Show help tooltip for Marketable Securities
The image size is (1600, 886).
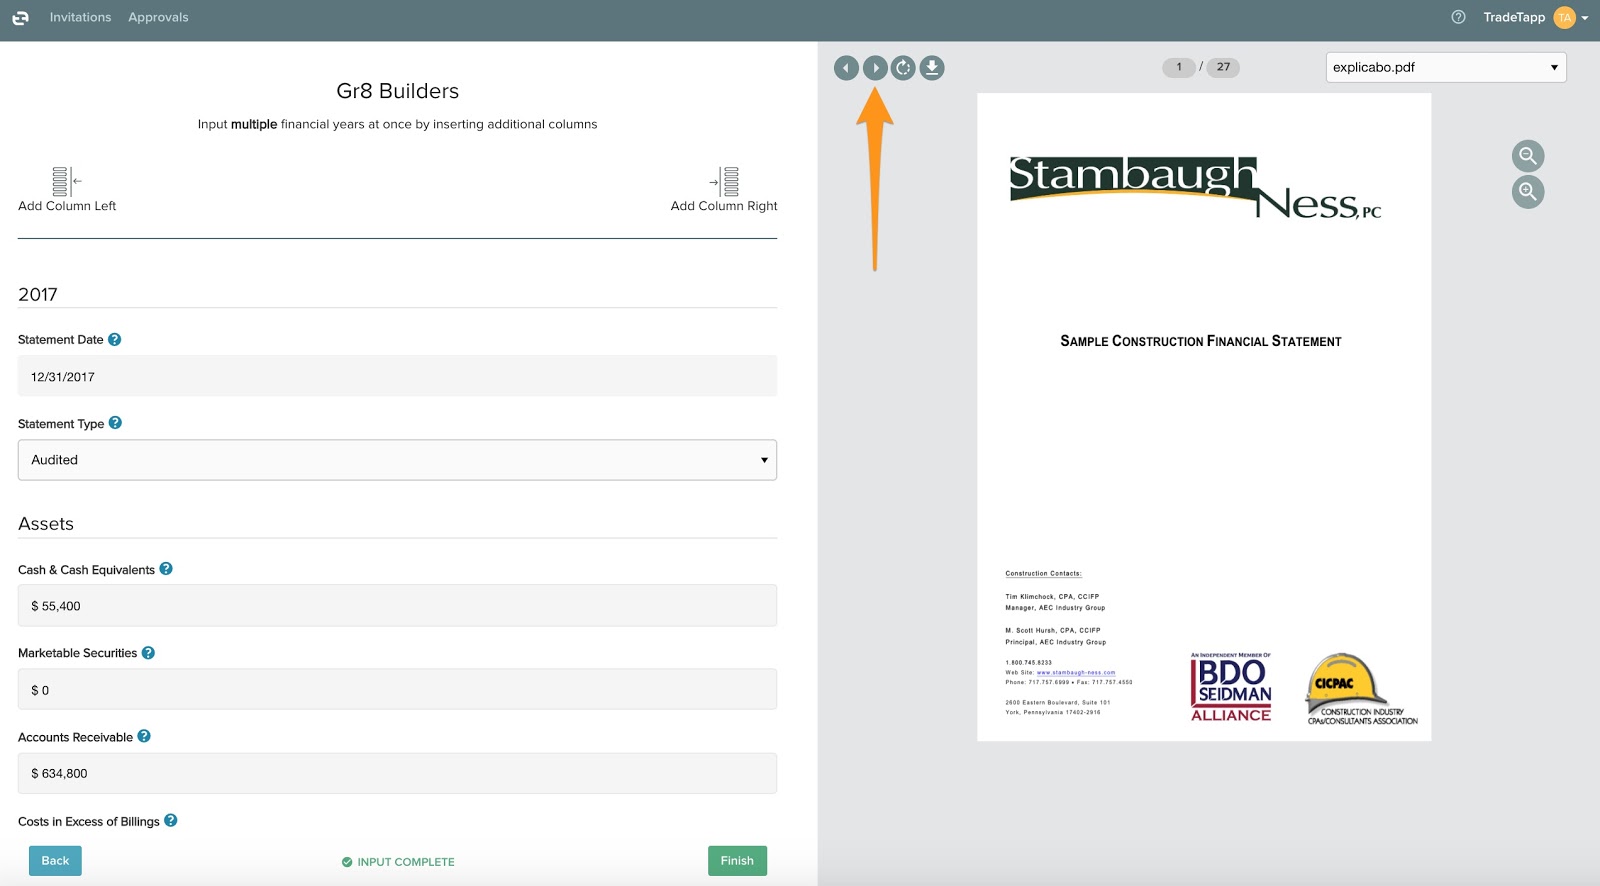pos(148,653)
